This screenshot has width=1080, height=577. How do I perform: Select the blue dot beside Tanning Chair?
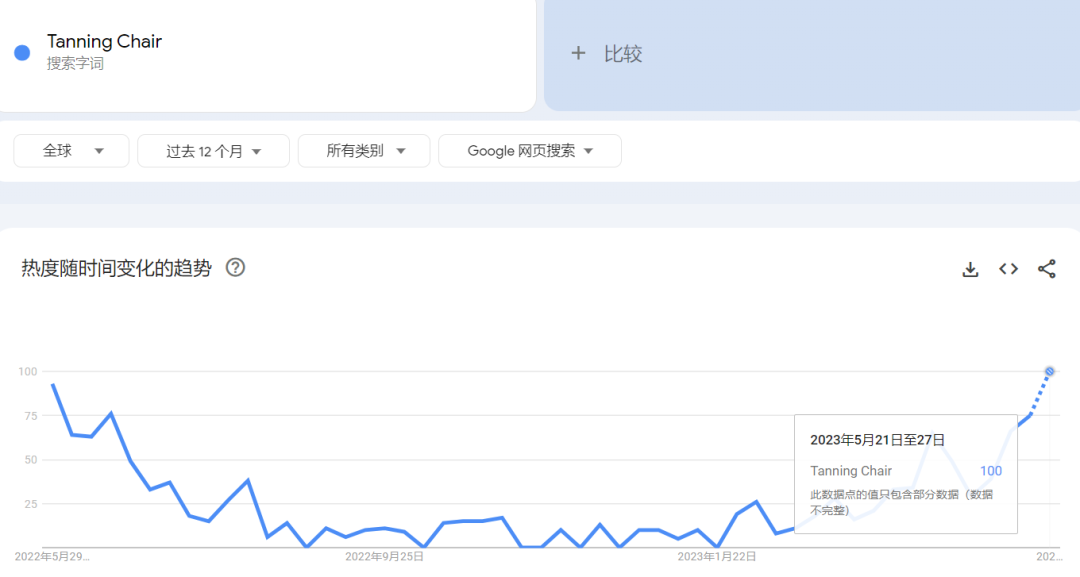point(22,53)
